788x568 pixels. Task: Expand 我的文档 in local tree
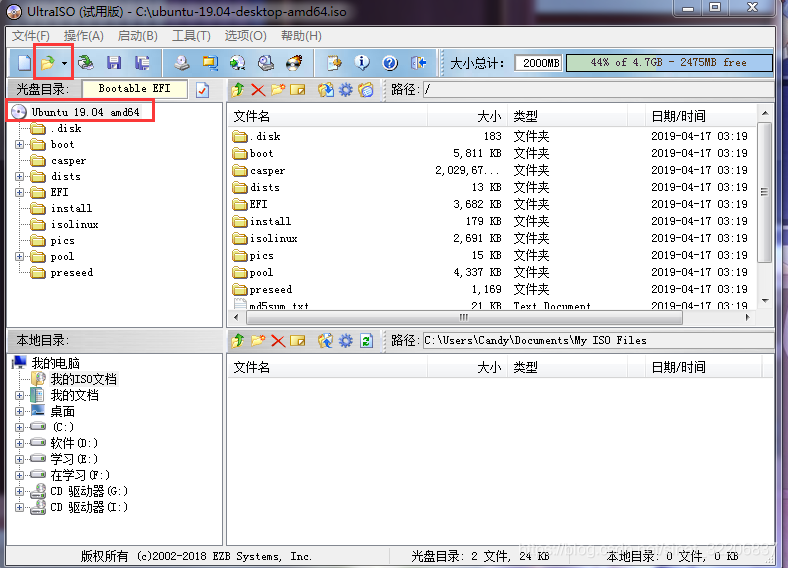(x=19, y=396)
